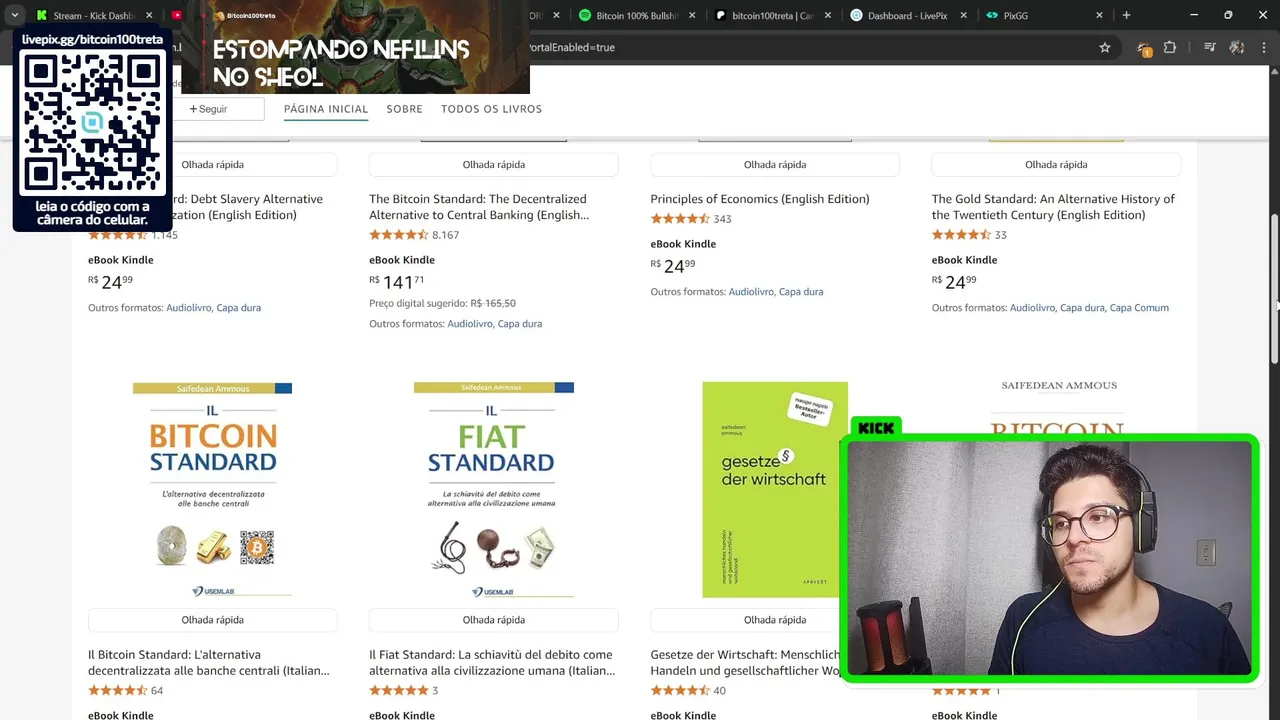This screenshot has width=1280, height=720.
Task: Open the Chrome three-dot menu
Action: coord(1266,47)
